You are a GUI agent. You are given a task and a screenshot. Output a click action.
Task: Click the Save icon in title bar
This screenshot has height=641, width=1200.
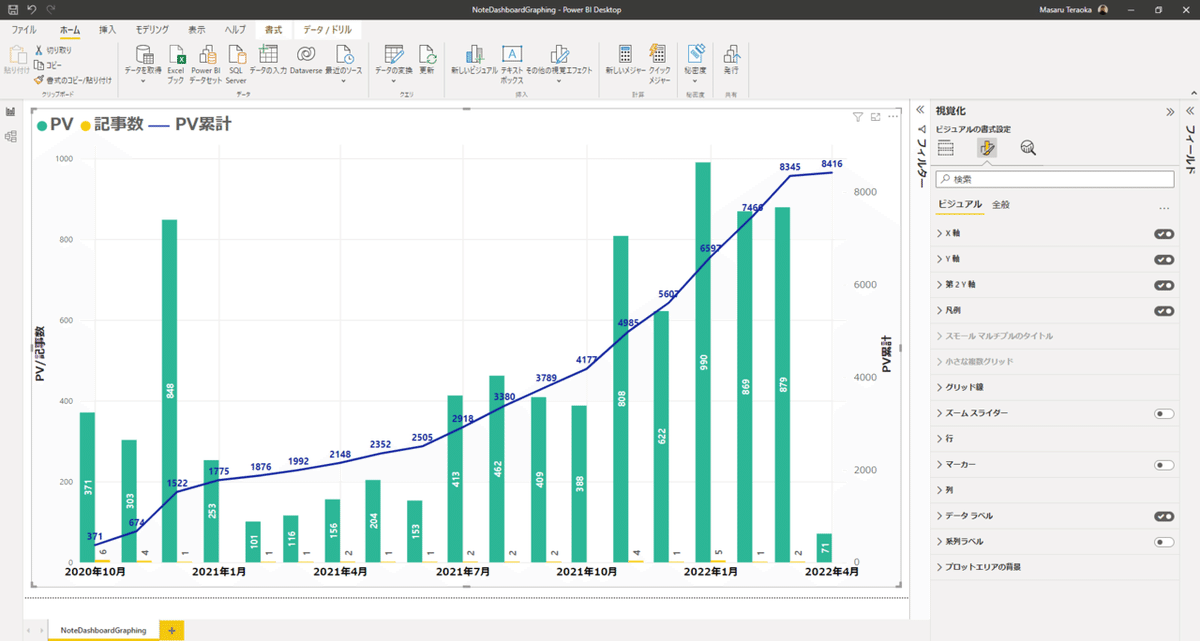(x=12, y=9)
